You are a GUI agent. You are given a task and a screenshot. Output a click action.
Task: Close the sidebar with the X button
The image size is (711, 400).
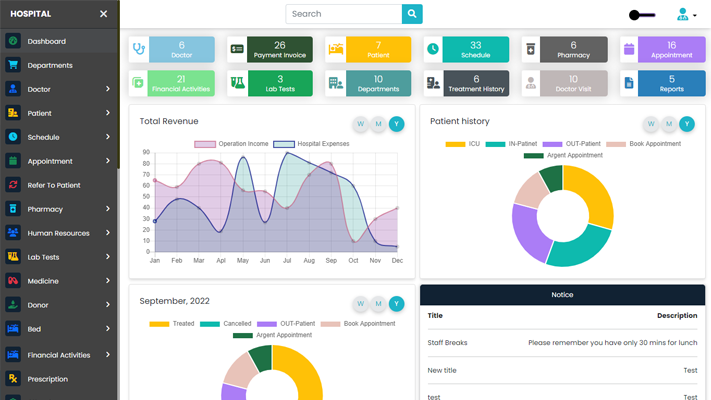103,14
